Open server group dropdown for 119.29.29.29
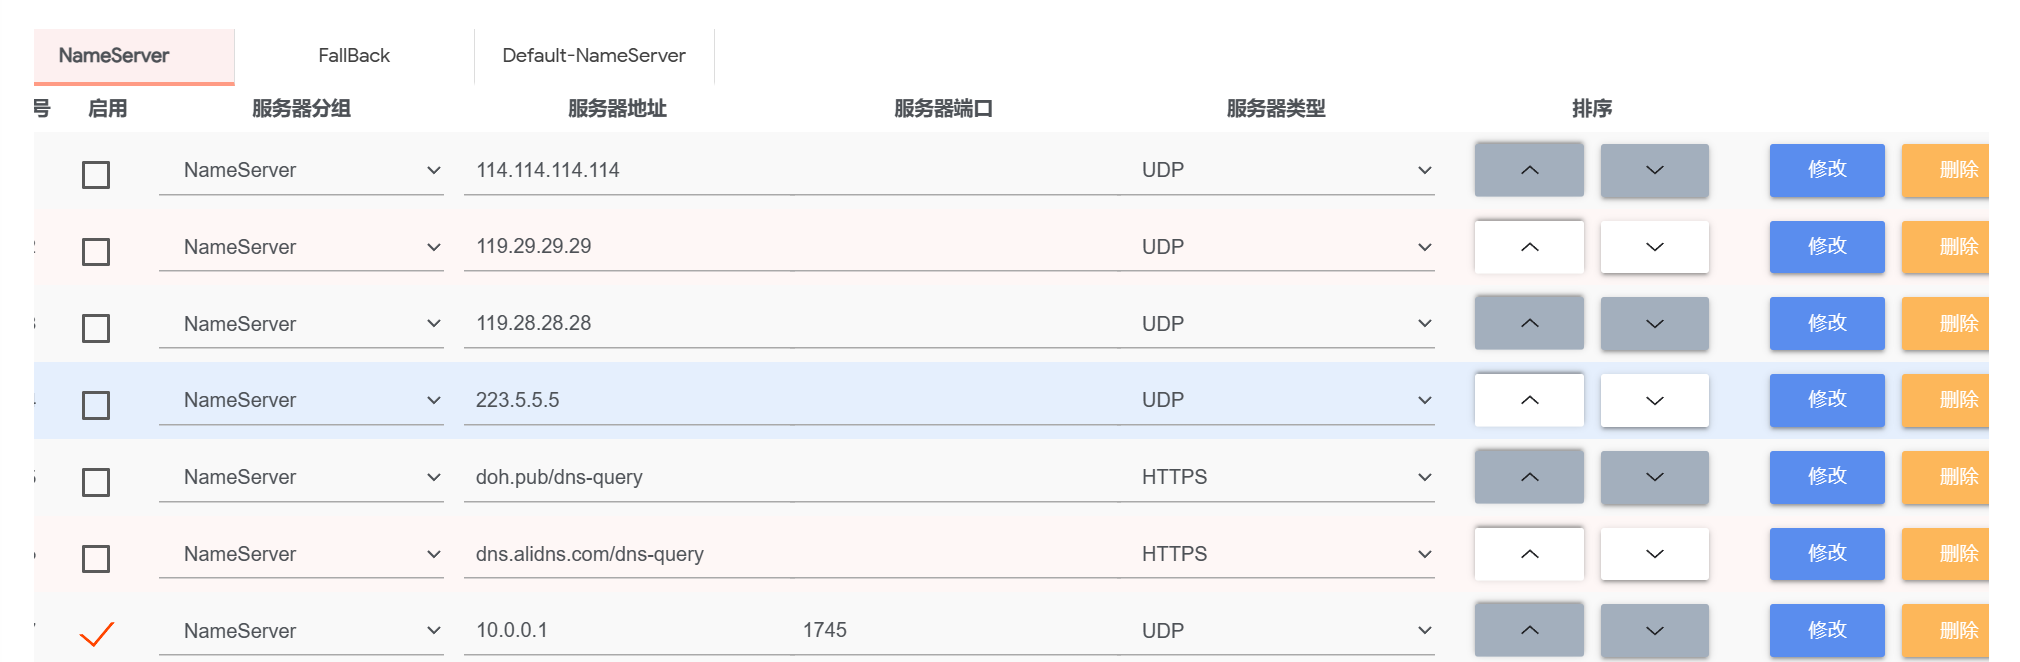The height and width of the screenshot is (662, 2020). pos(300,247)
